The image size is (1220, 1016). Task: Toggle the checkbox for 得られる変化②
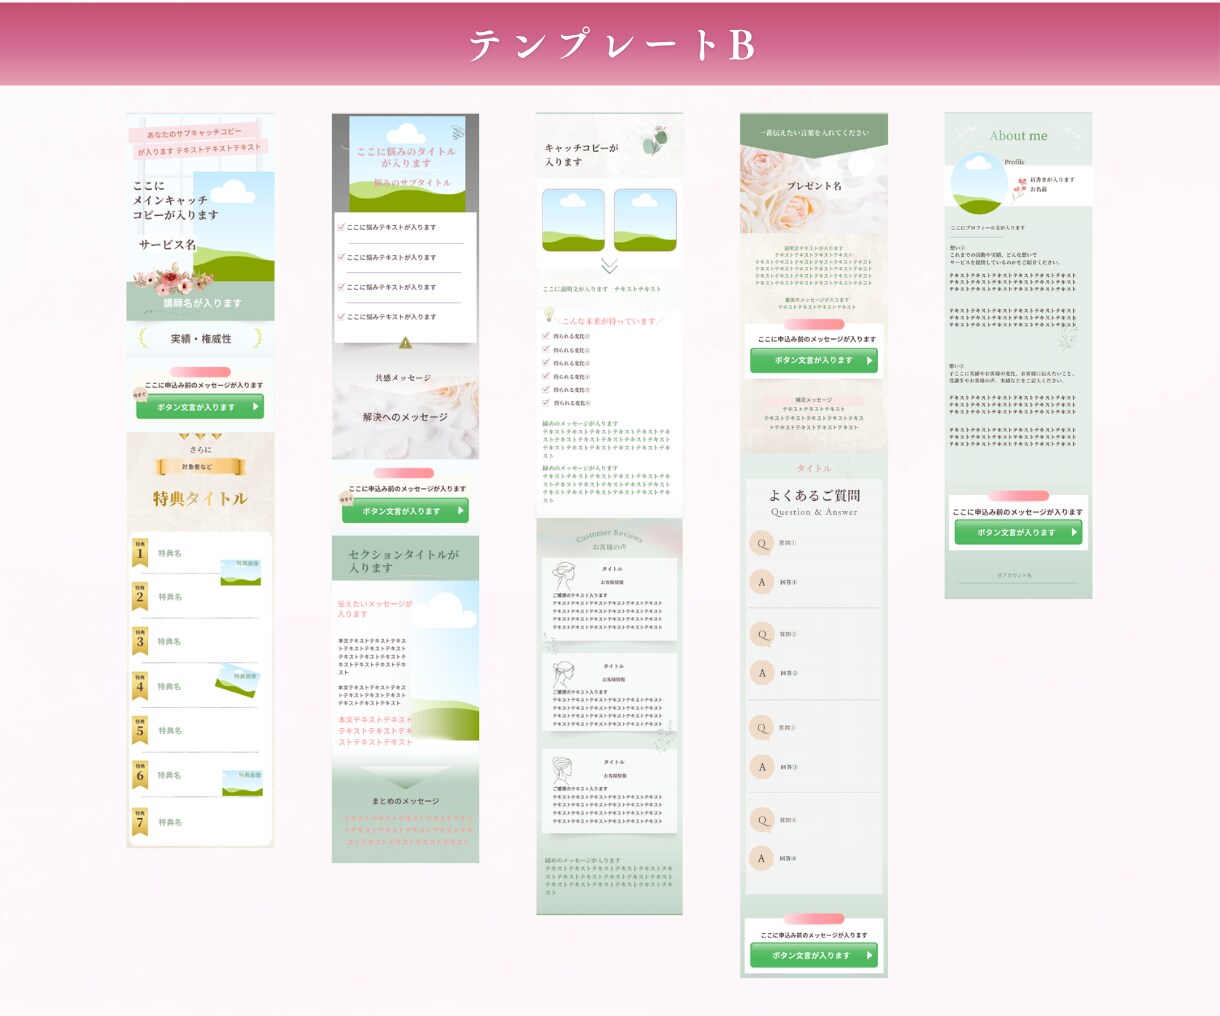point(546,350)
